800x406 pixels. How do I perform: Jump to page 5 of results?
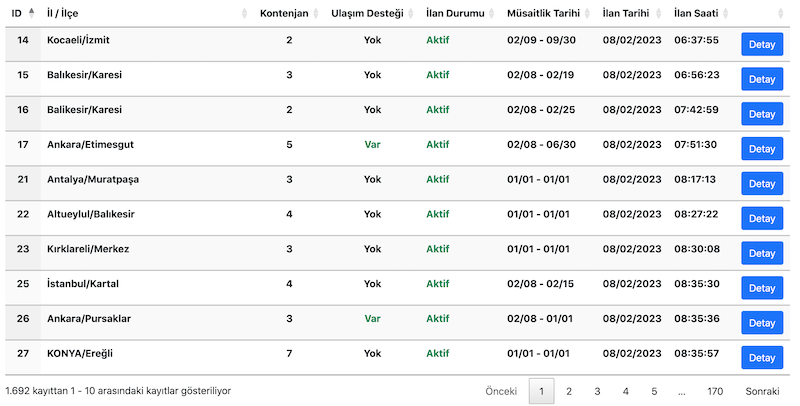pos(654,391)
